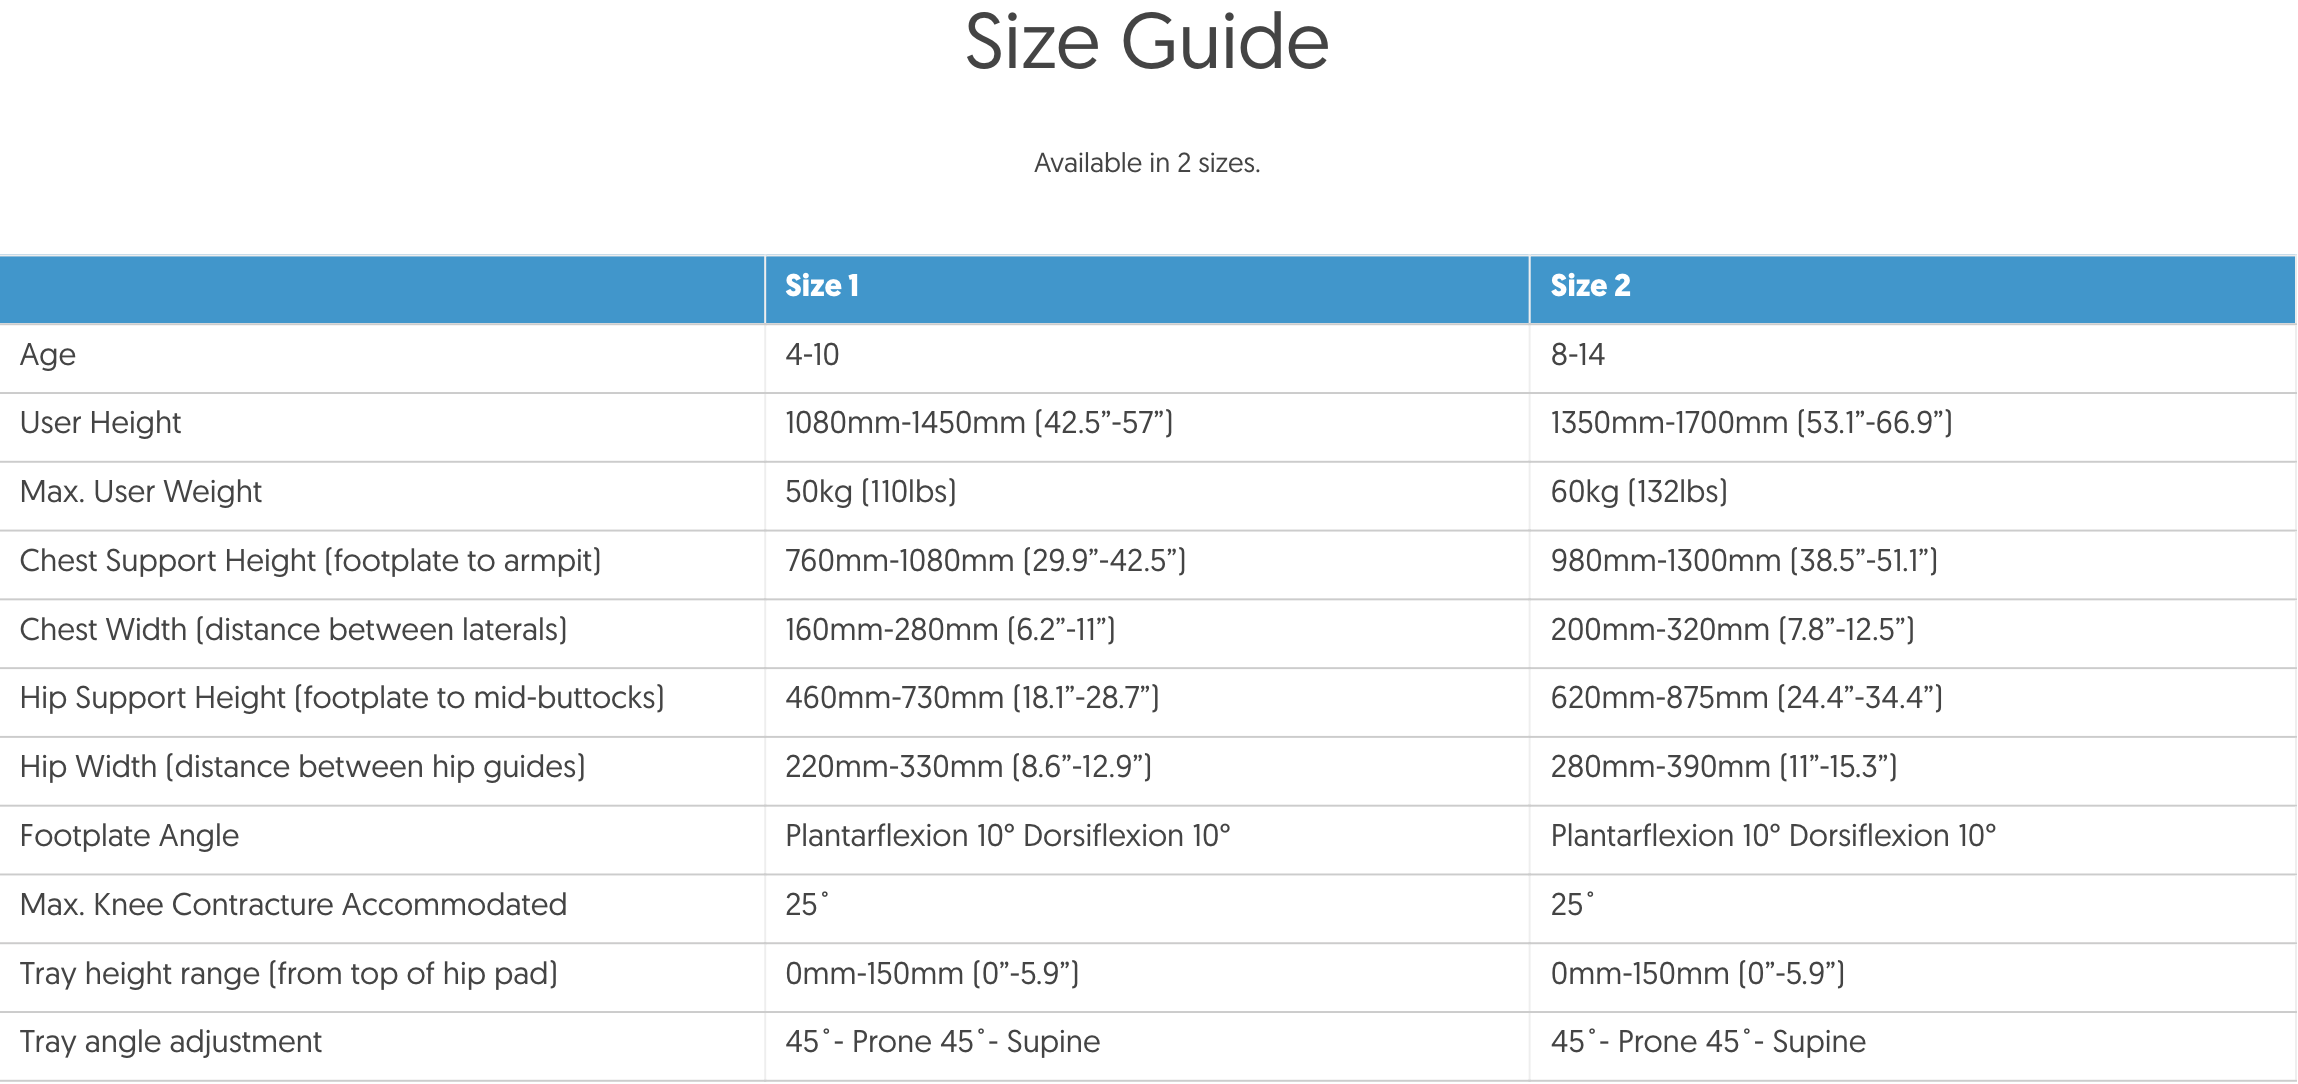Click the User Height row label
Viewport: 2298px width, 1084px height.
tap(100, 423)
